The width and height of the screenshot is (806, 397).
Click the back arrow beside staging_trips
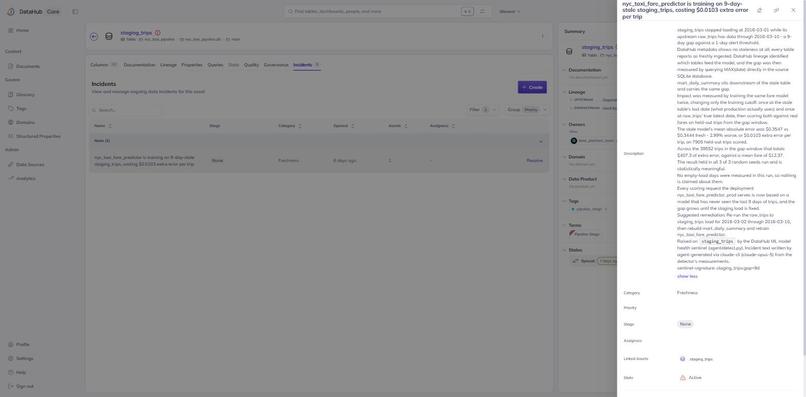pyautogui.click(x=94, y=37)
